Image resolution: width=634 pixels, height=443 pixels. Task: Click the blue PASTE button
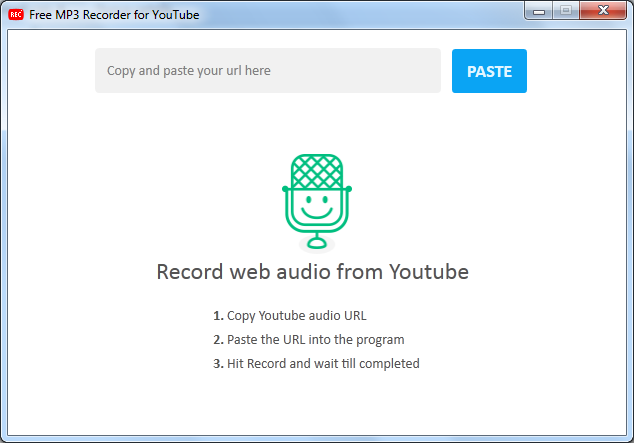point(489,71)
